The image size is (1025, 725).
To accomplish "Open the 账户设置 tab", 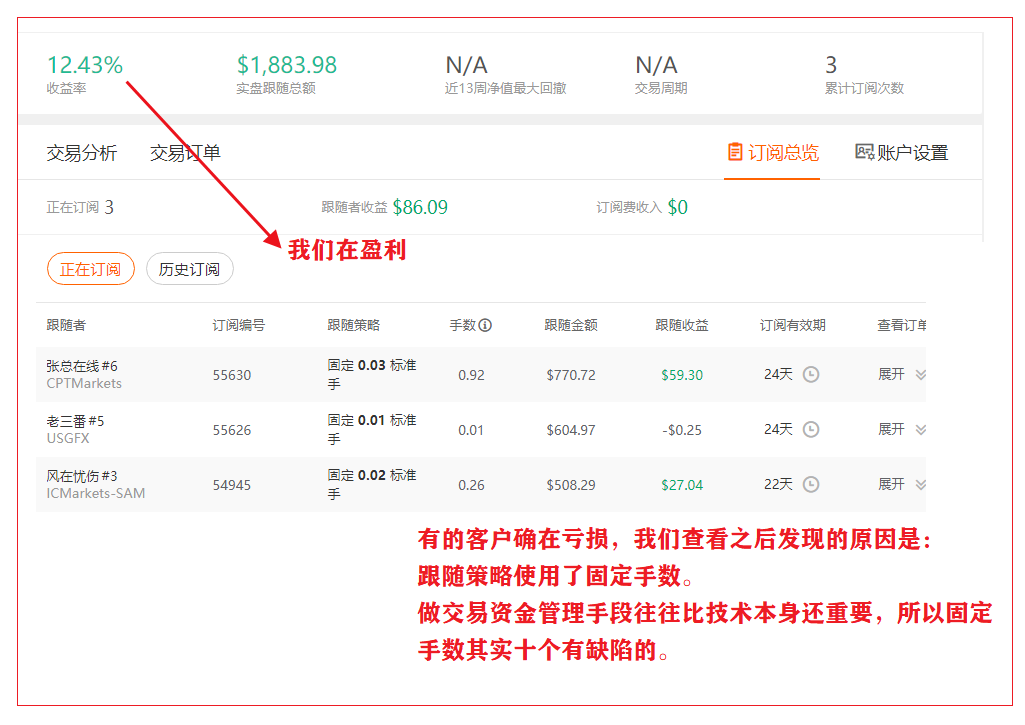I will tap(902, 152).
